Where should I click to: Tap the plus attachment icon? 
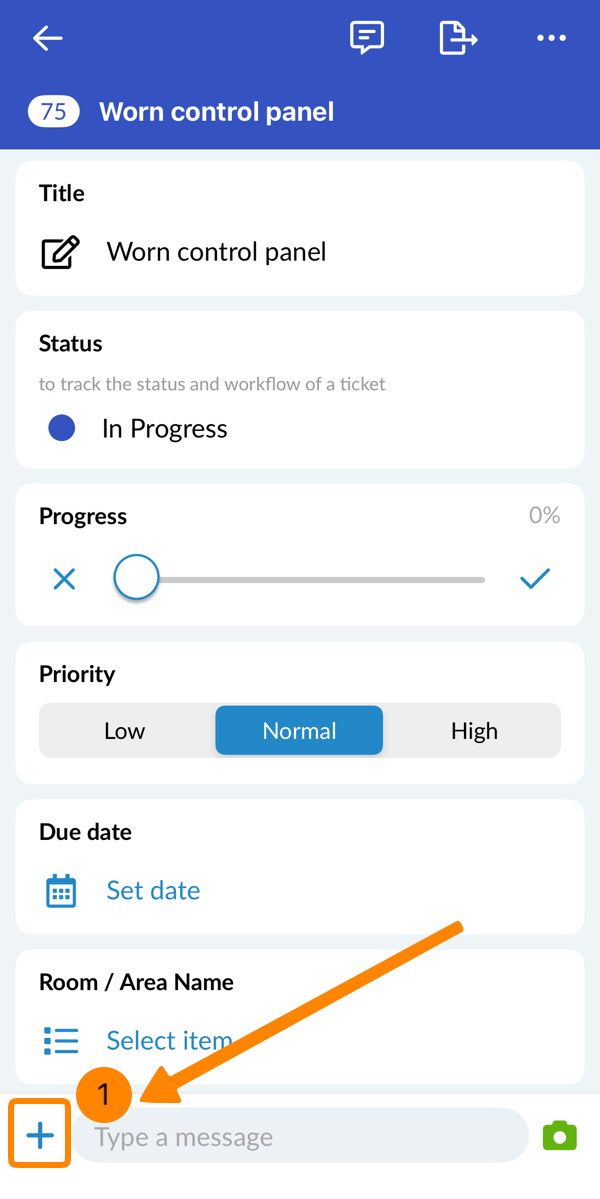point(40,1135)
